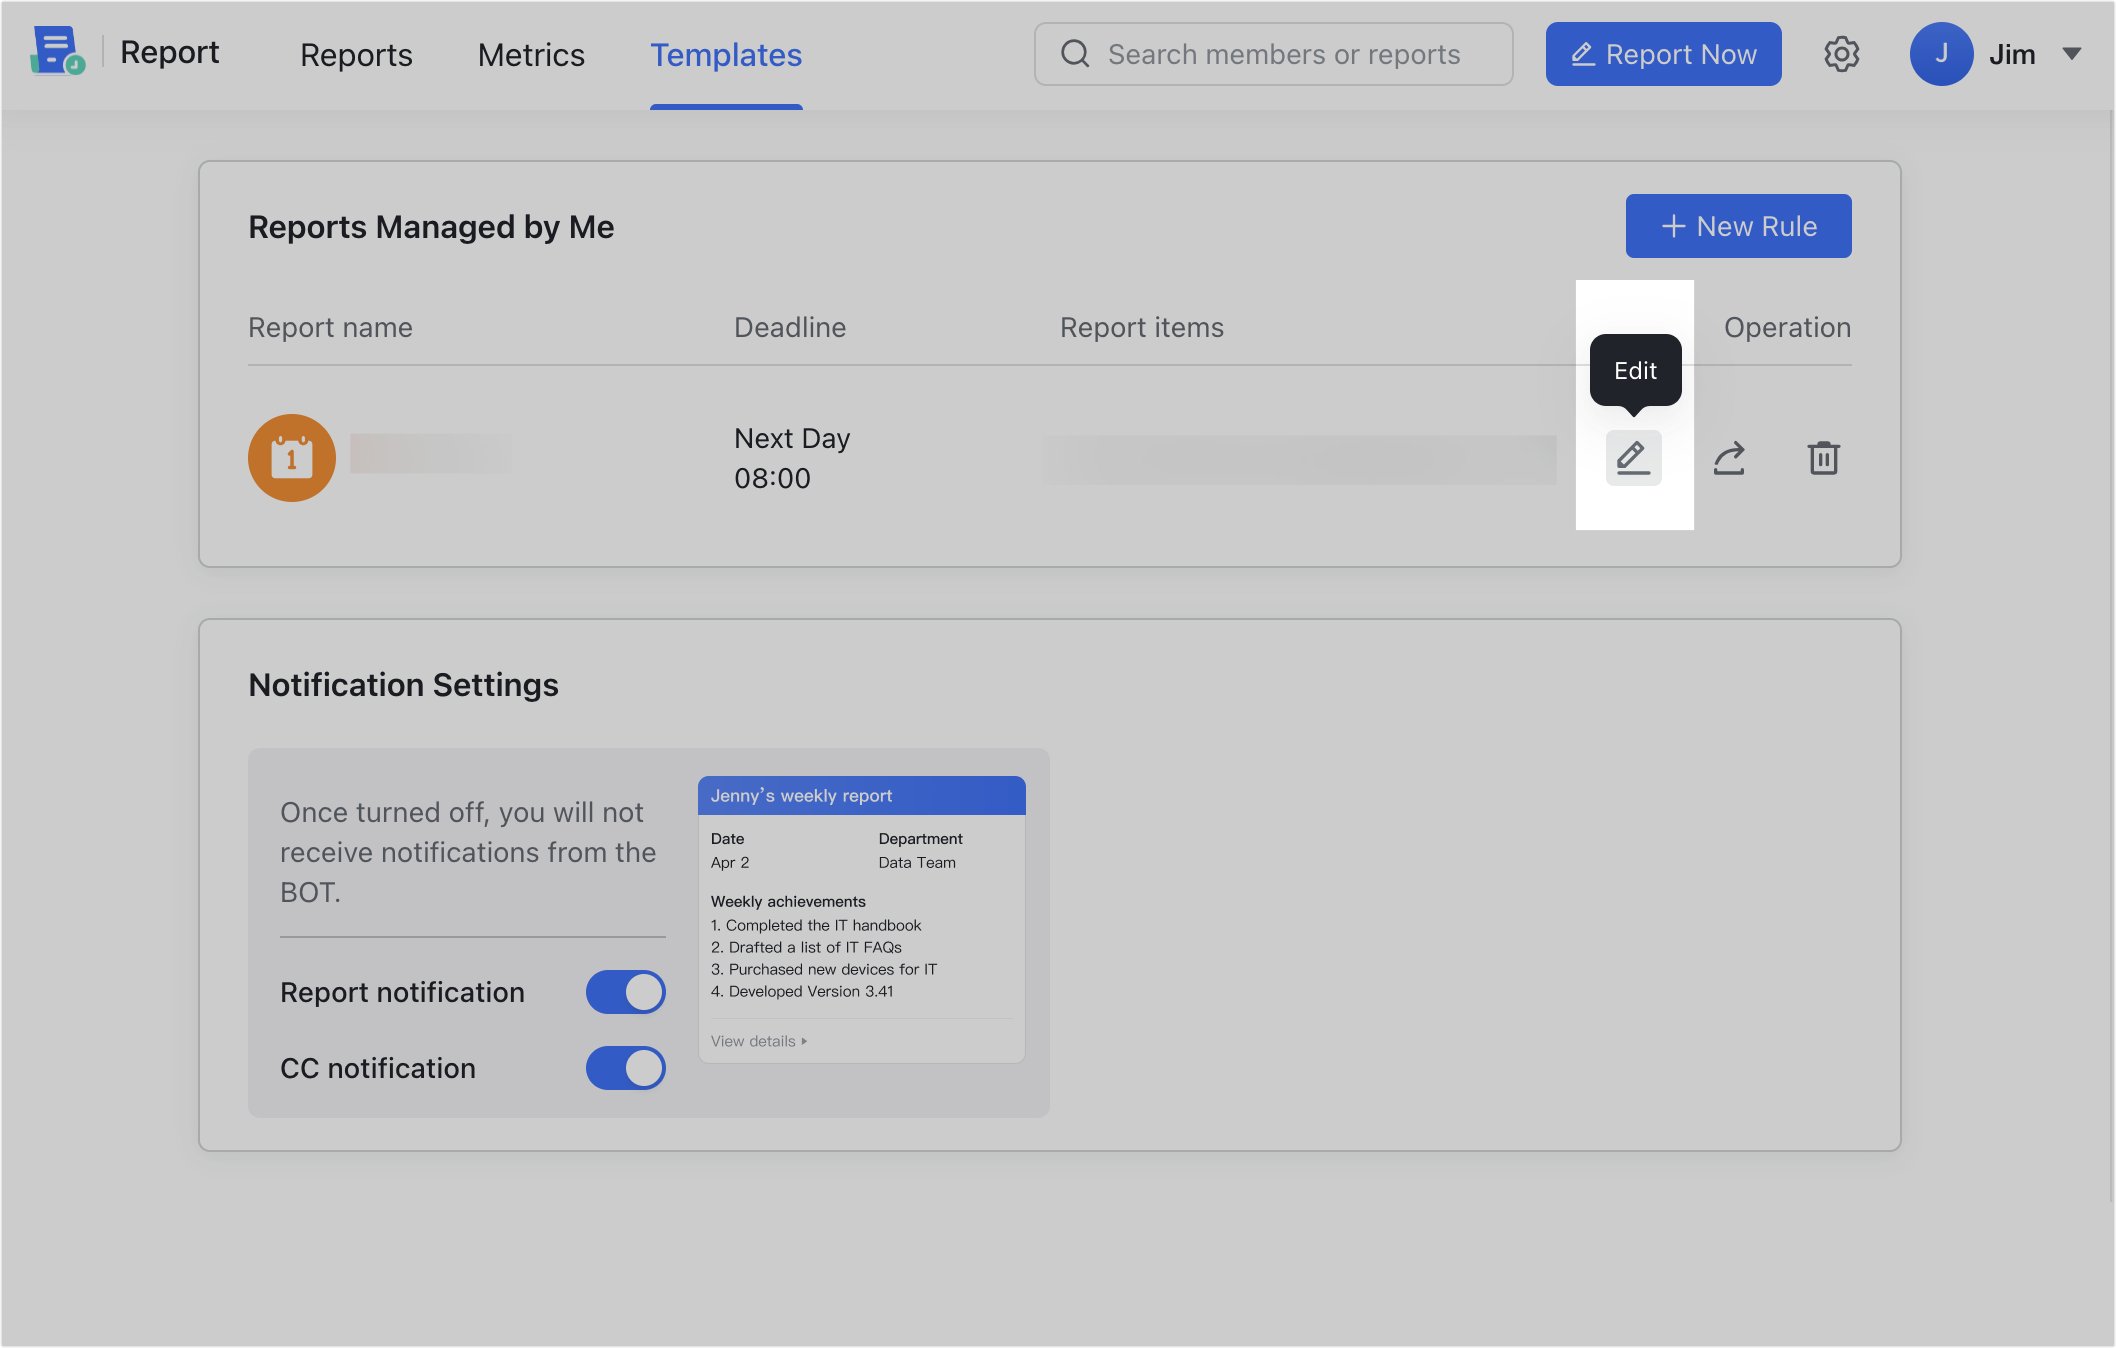This screenshot has height=1348, width=2116.
Task: Click the orange calendar report icon
Action: tap(292, 458)
